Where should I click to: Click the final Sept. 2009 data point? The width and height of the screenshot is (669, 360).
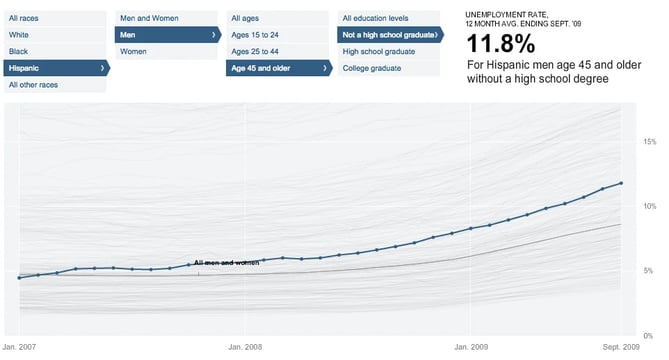(621, 183)
